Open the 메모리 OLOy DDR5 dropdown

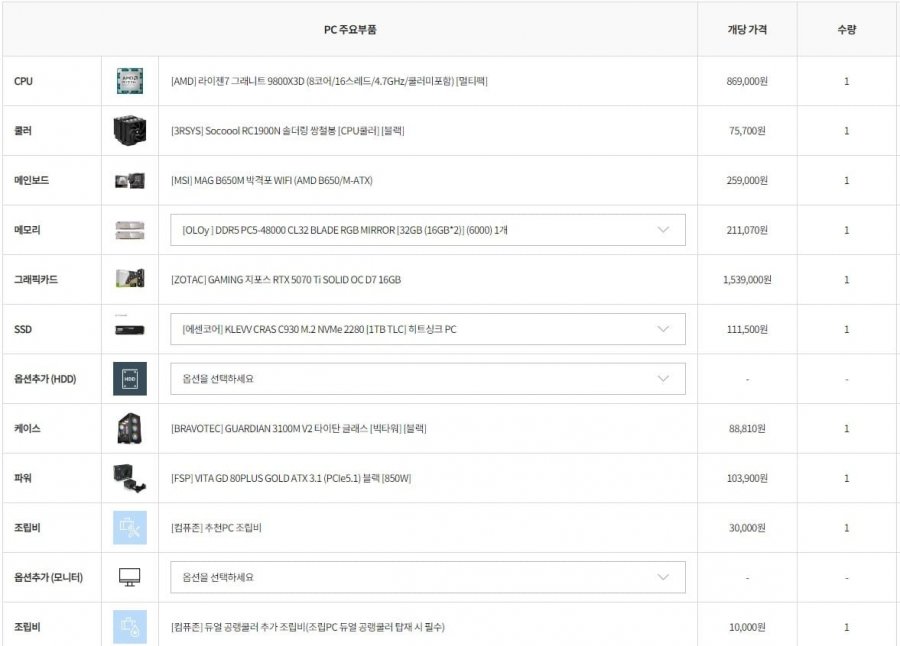[x=428, y=230]
